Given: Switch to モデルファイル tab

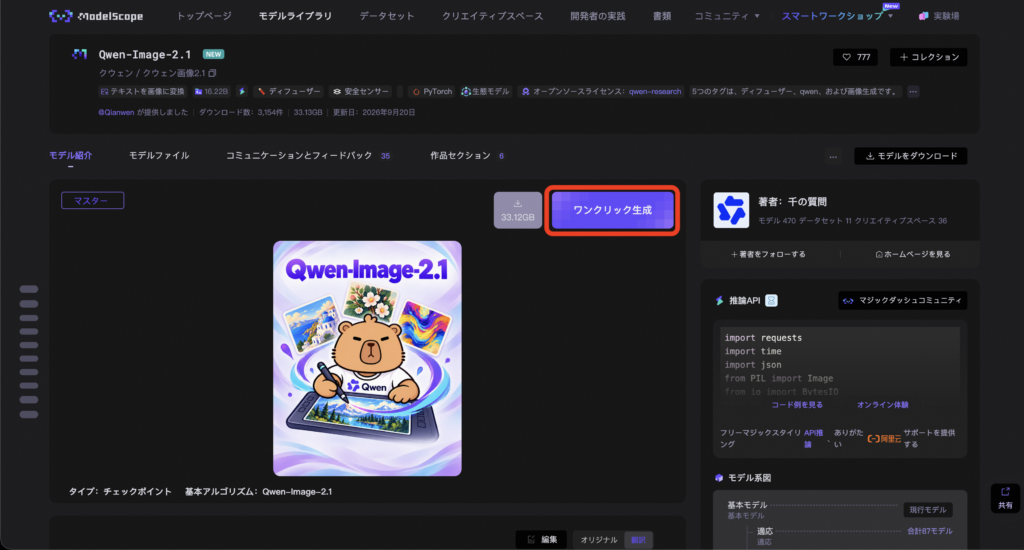Looking at the screenshot, I should tap(159, 155).
